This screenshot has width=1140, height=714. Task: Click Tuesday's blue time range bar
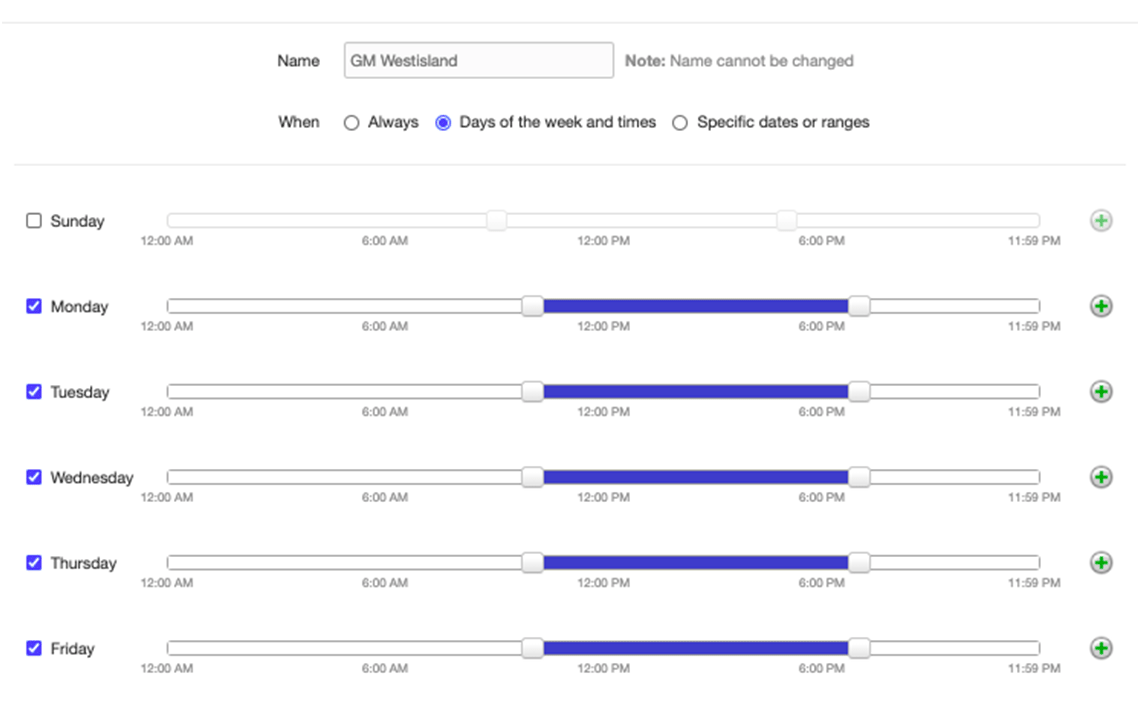pyautogui.click(x=695, y=392)
